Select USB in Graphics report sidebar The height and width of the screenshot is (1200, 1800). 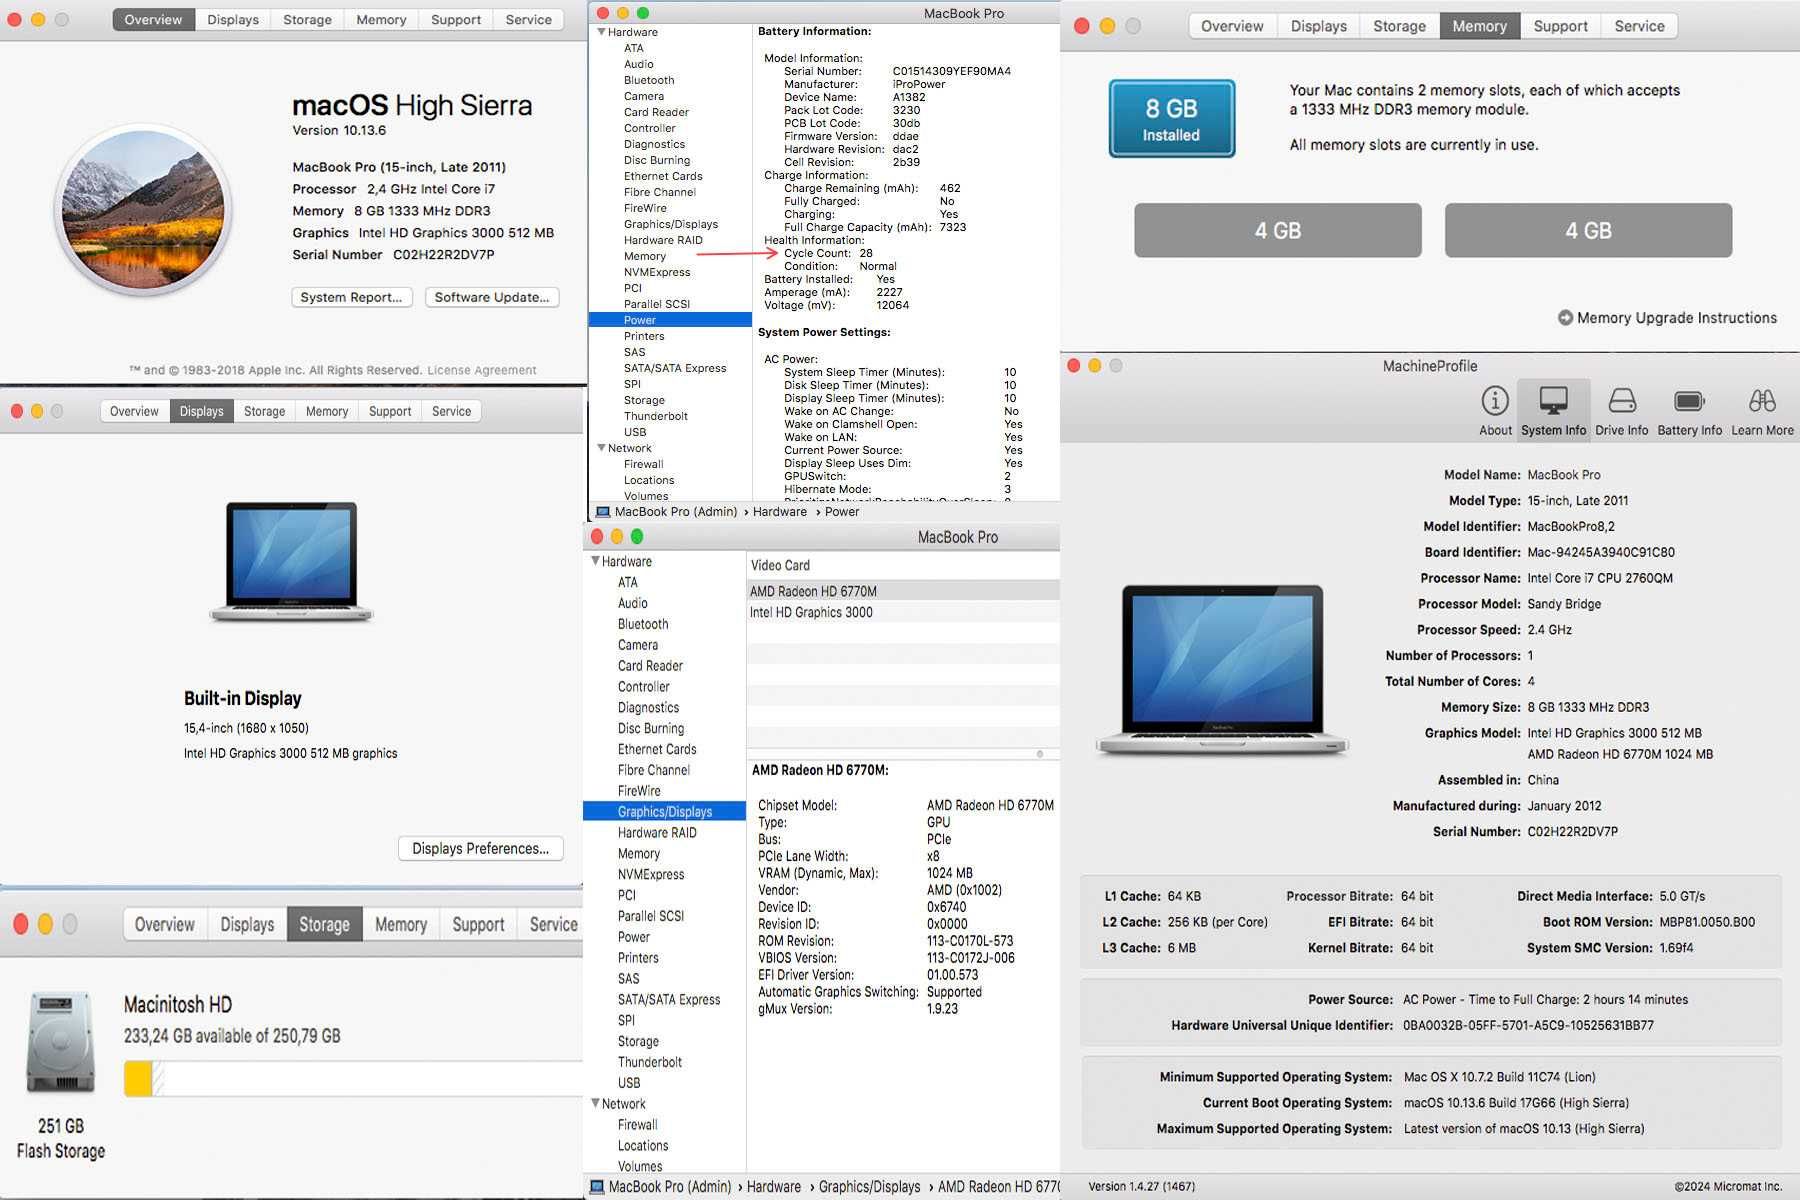pyautogui.click(x=628, y=1083)
